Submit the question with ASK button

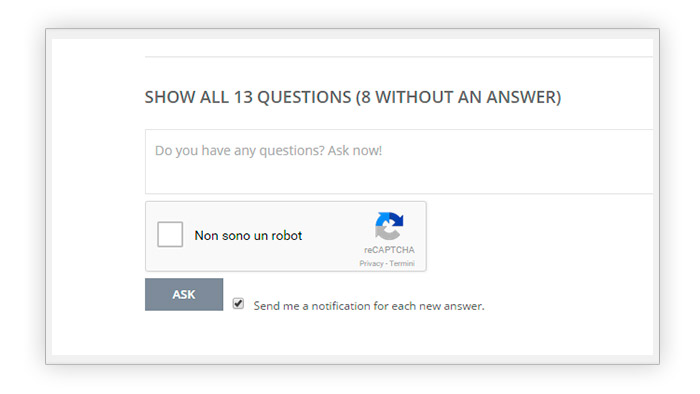[184, 294]
